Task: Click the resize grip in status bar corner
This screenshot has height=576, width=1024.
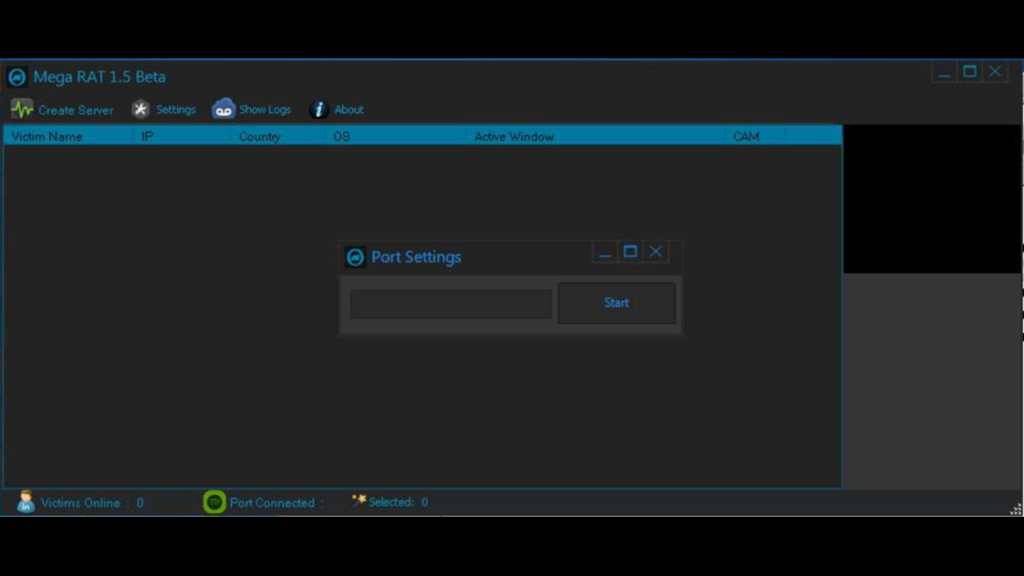Action: coord(1016,509)
